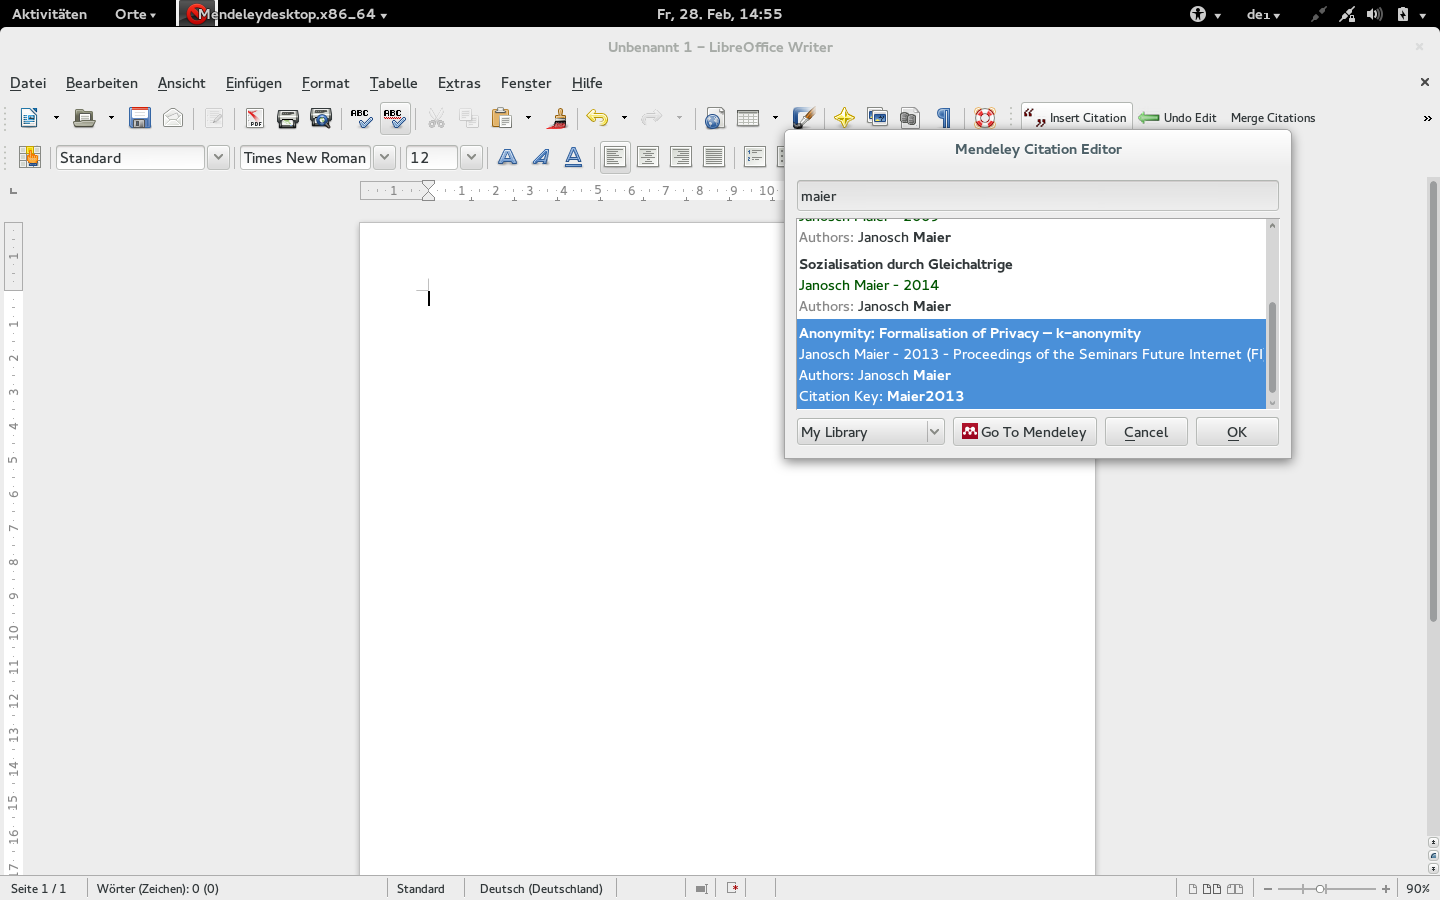Click Undo Edit button
This screenshot has height=900, width=1440.
1178,118
